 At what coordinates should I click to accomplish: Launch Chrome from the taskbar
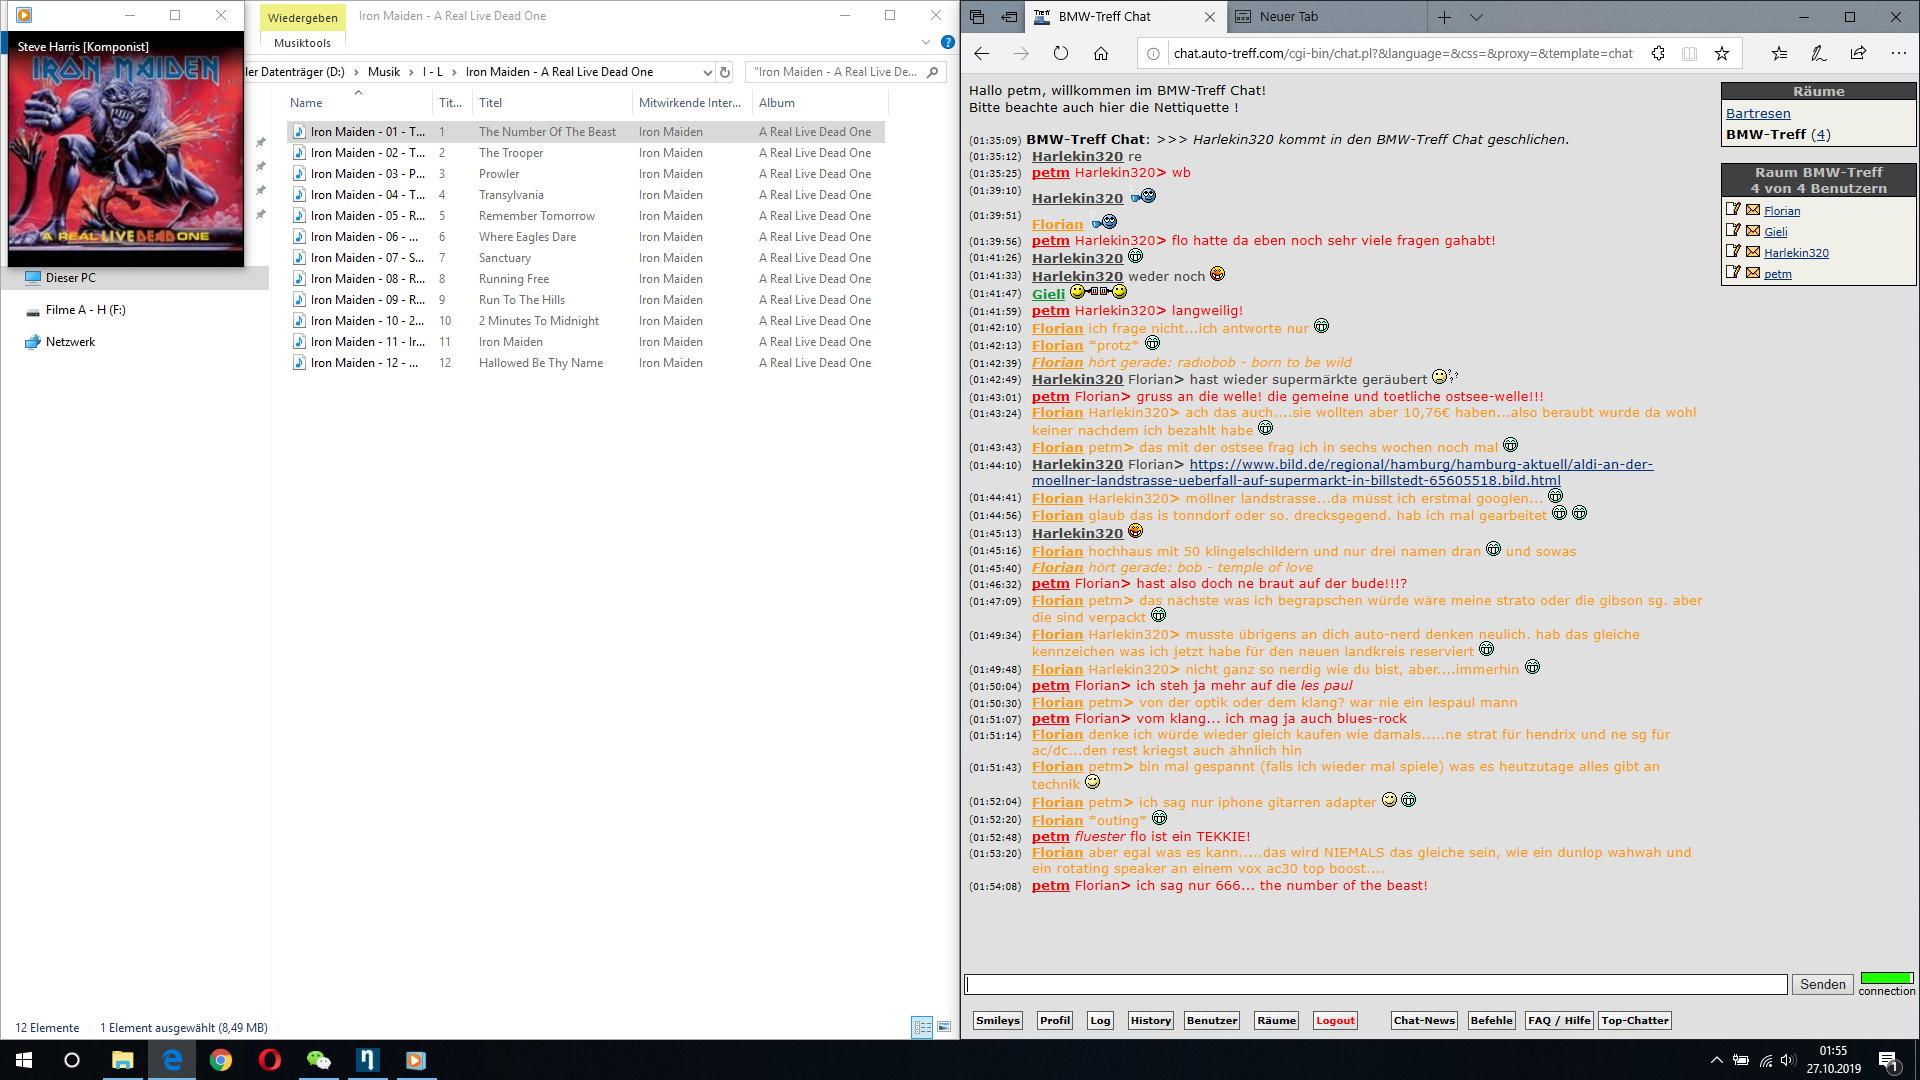click(220, 1060)
